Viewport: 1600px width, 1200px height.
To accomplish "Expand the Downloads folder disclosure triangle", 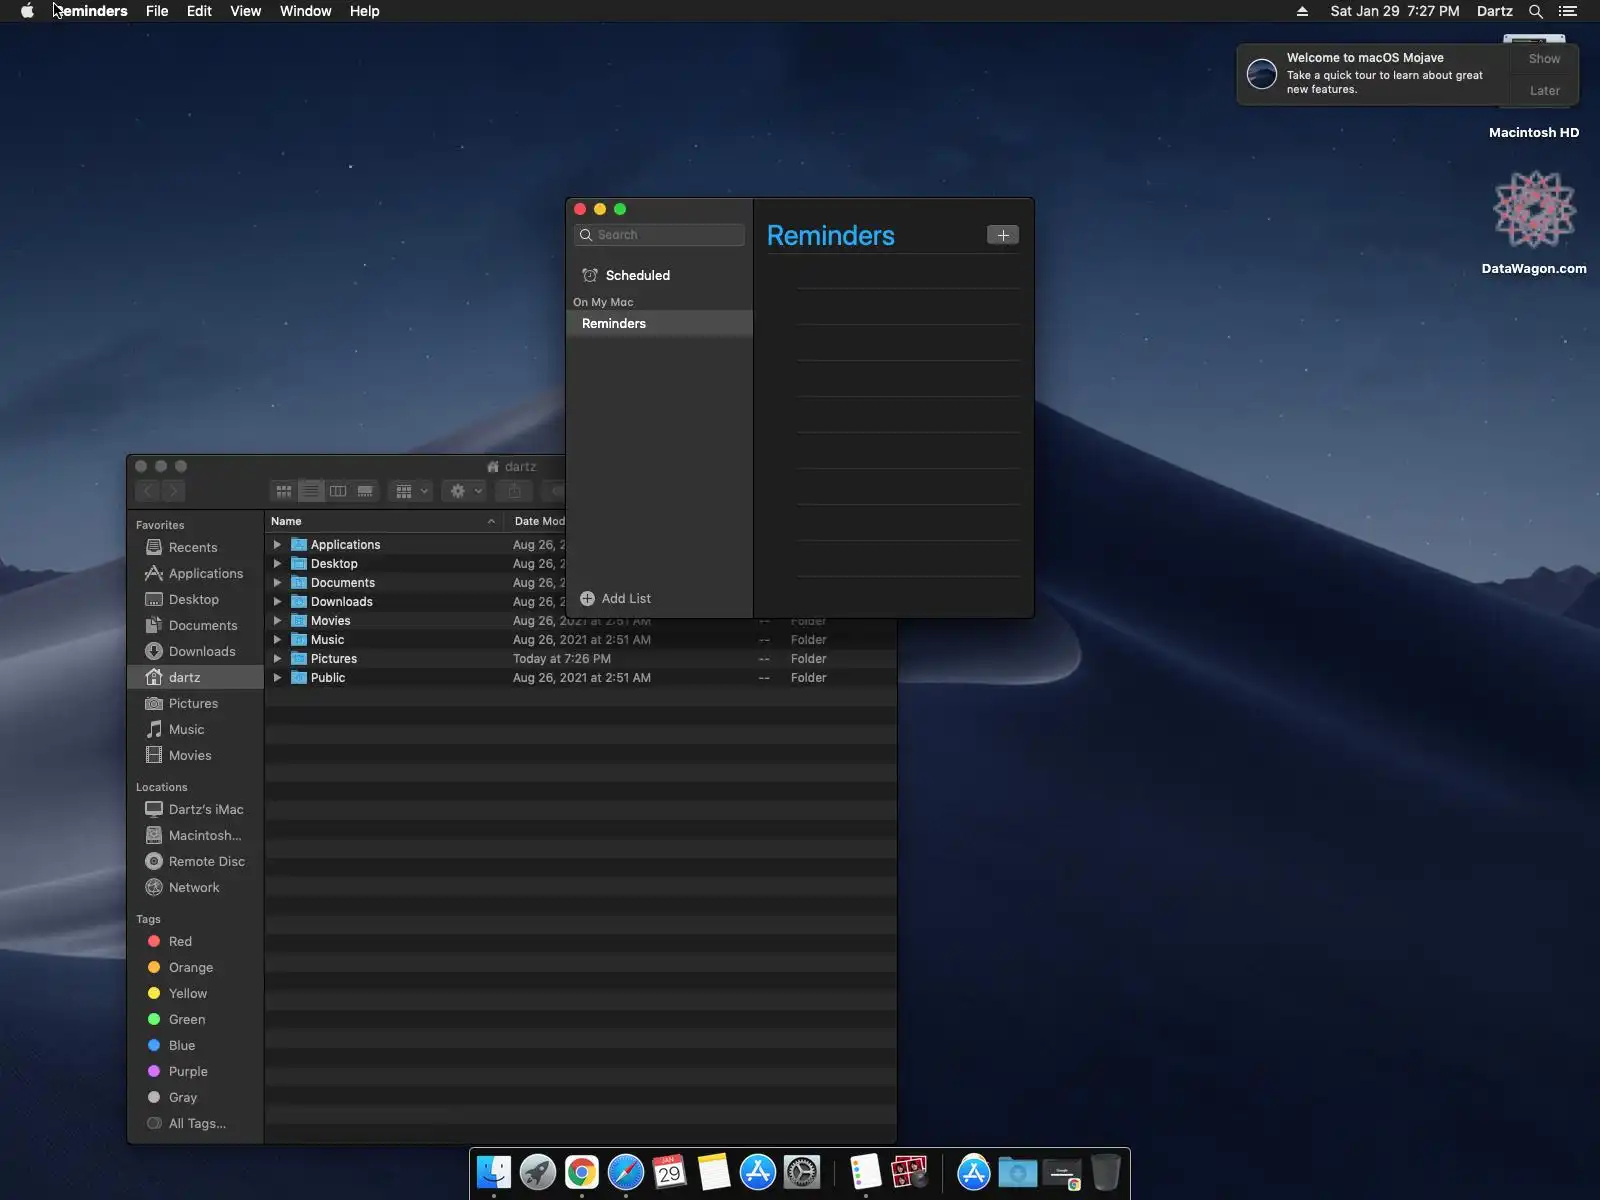I will click(277, 602).
